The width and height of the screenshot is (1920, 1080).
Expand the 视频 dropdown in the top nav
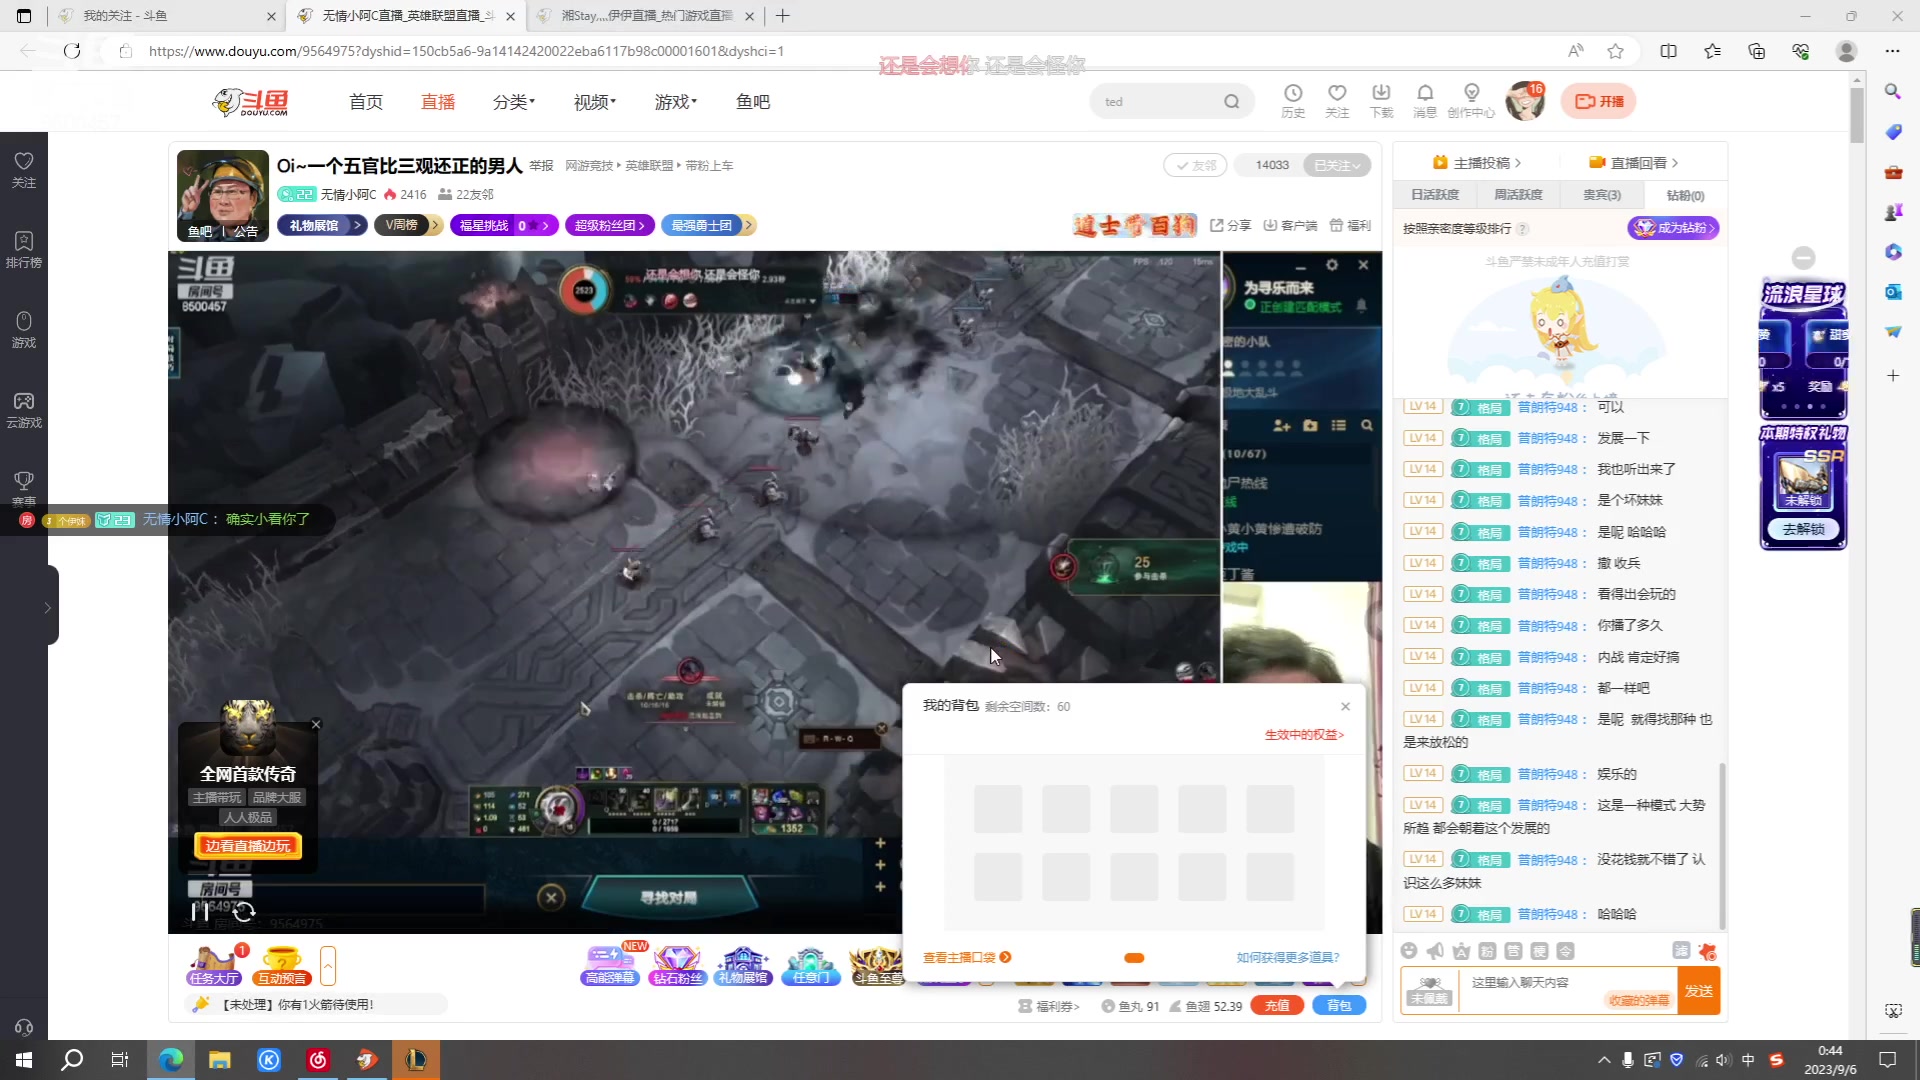pos(595,102)
